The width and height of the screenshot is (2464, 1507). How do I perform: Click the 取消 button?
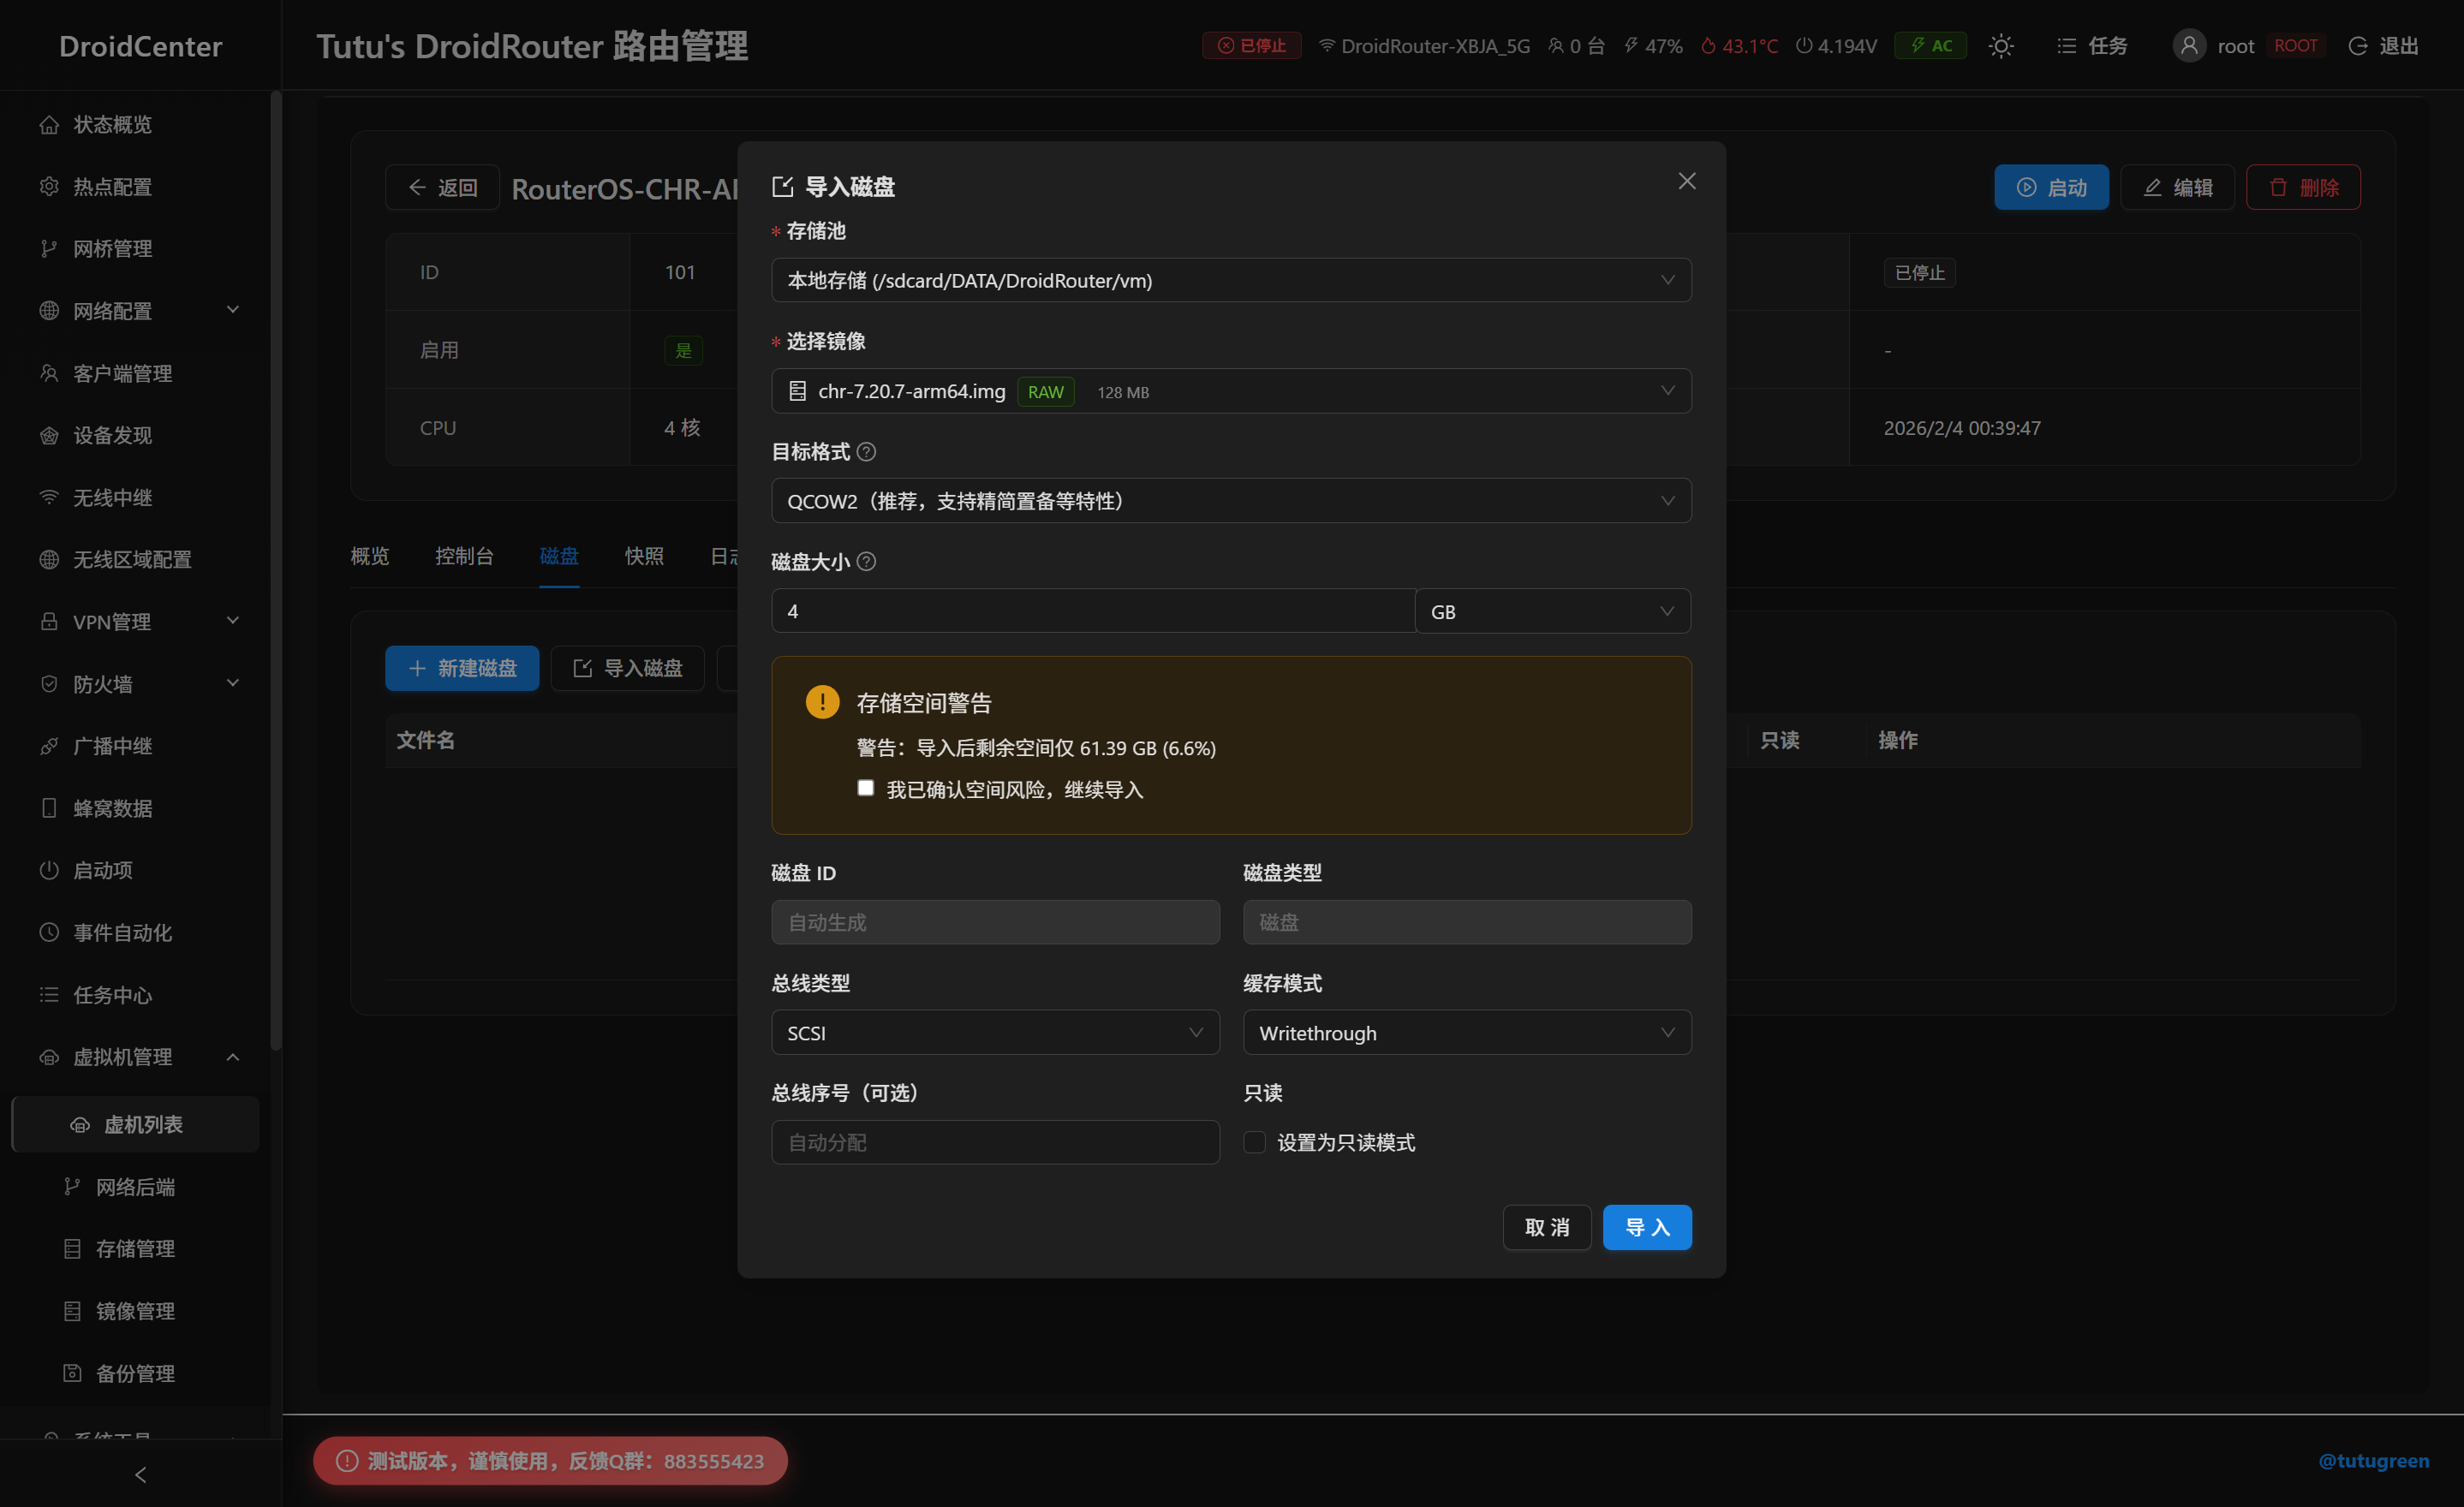1546,1227
